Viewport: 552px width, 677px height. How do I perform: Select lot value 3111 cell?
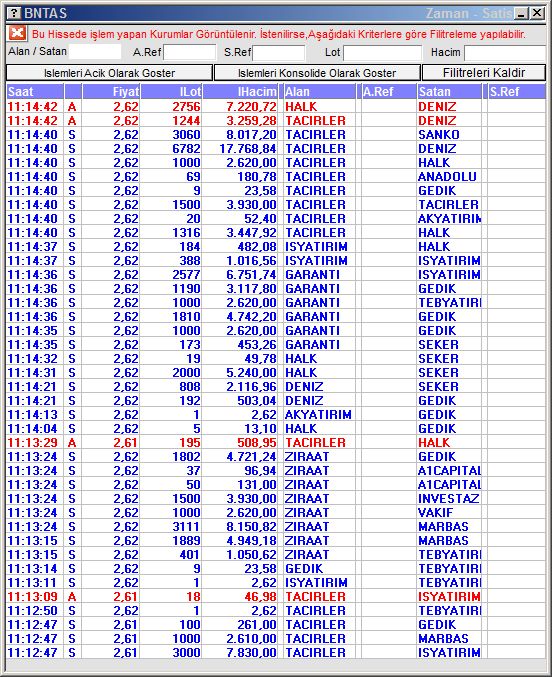pos(171,526)
